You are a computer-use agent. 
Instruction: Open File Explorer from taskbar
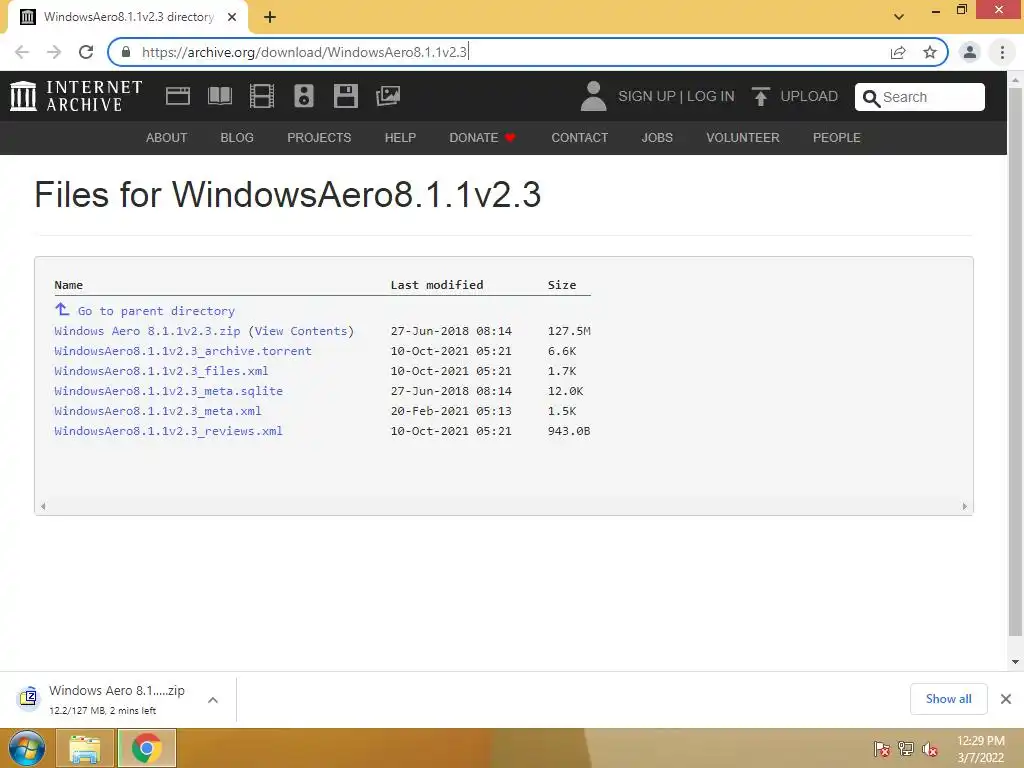point(85,748)
